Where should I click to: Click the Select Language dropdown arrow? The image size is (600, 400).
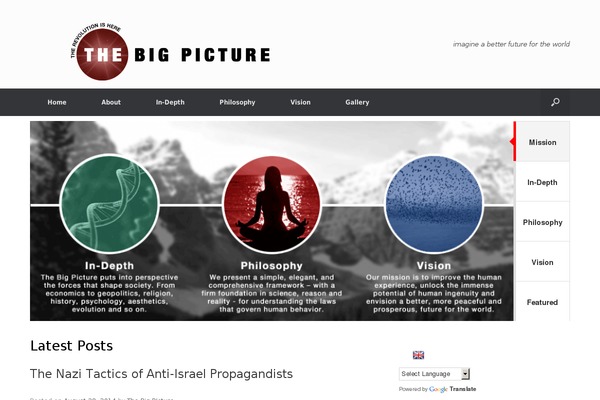click(465, 374)
